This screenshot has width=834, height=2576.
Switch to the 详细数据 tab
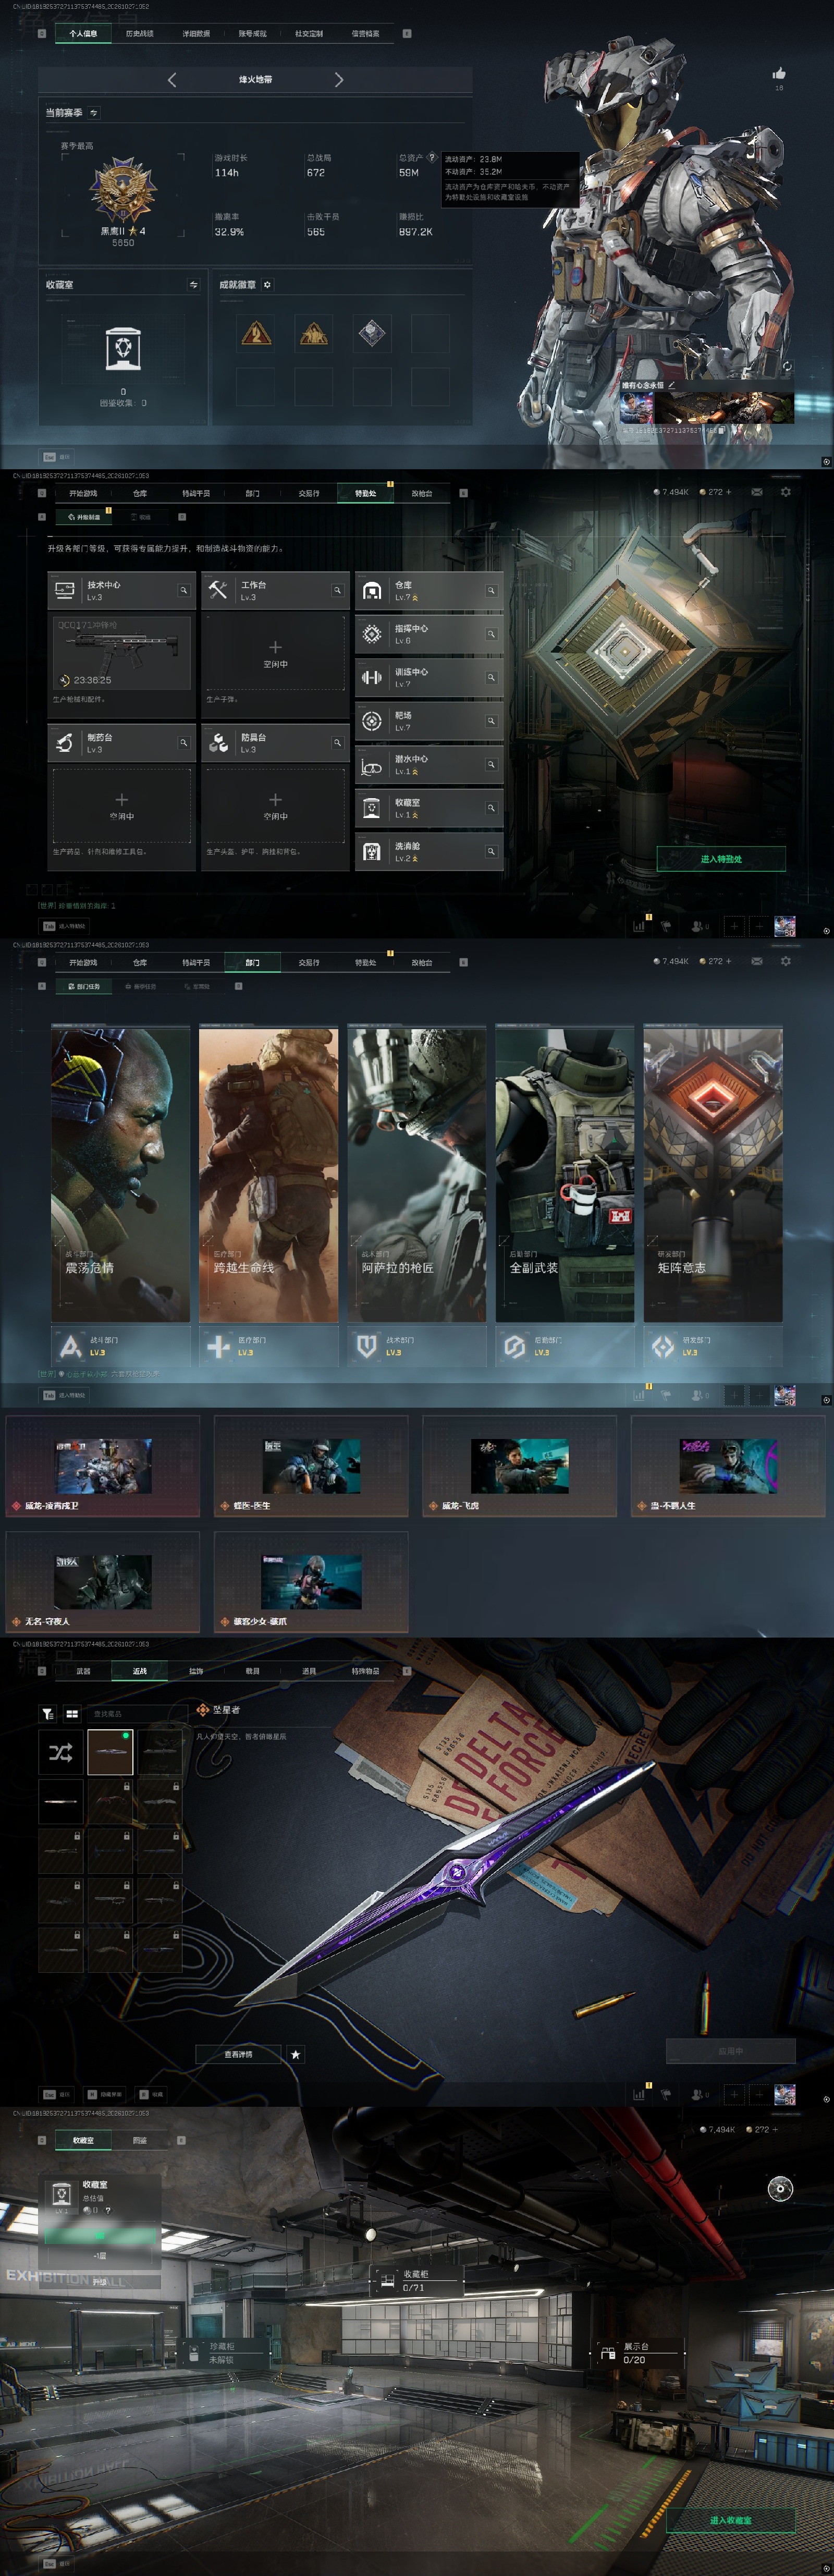coord(196,34)
